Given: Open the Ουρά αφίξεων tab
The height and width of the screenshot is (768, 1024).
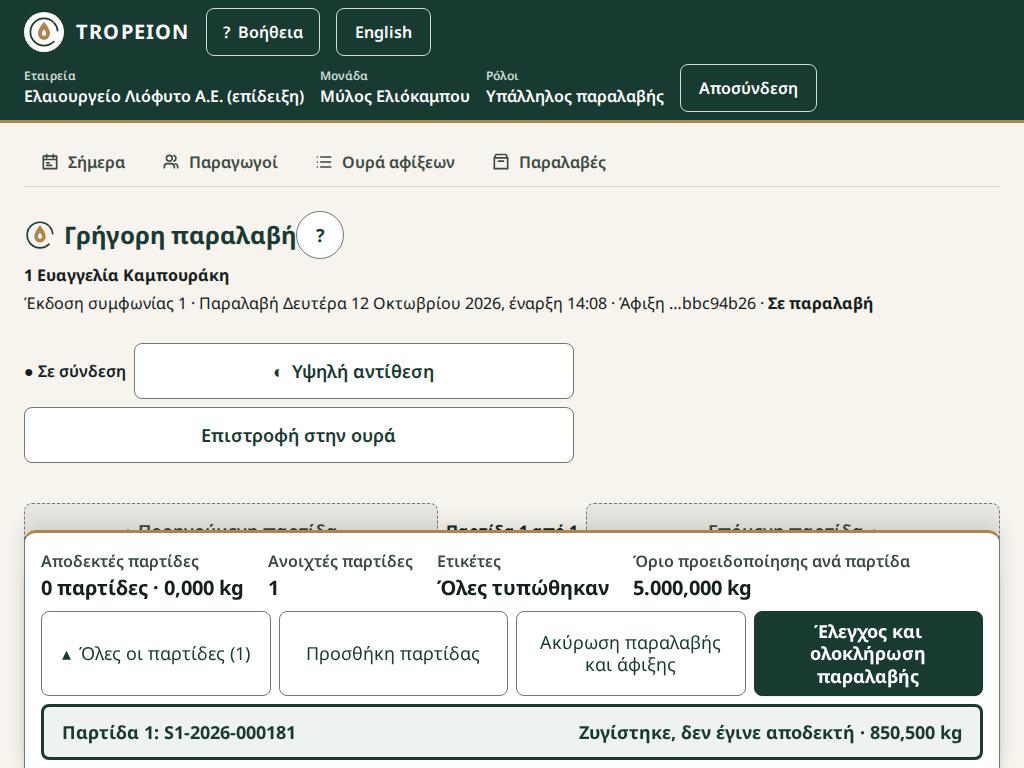Looking at the screenshot, I should (385, 162).
